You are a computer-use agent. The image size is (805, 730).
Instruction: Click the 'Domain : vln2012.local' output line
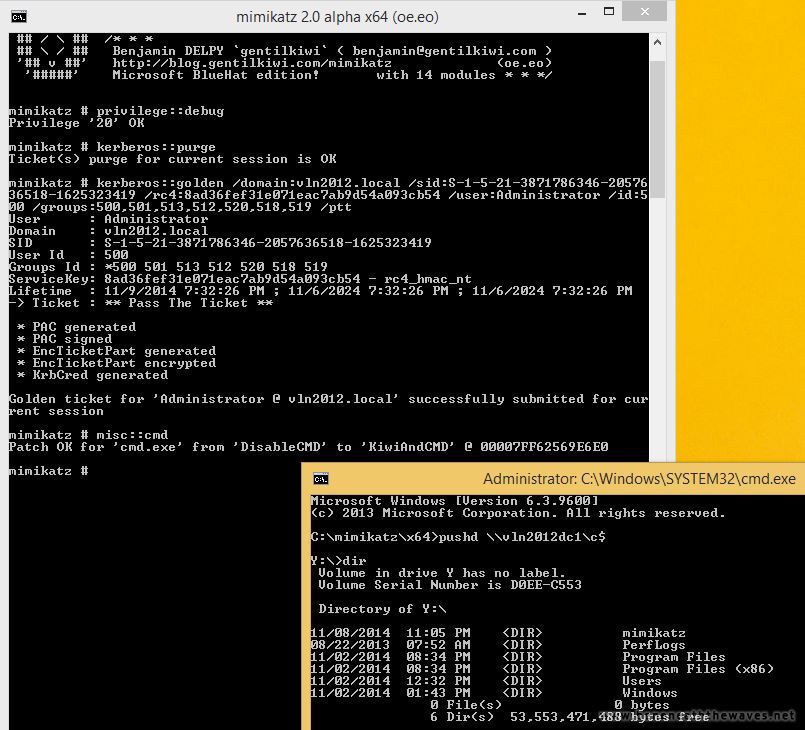(x=108, y=231)
